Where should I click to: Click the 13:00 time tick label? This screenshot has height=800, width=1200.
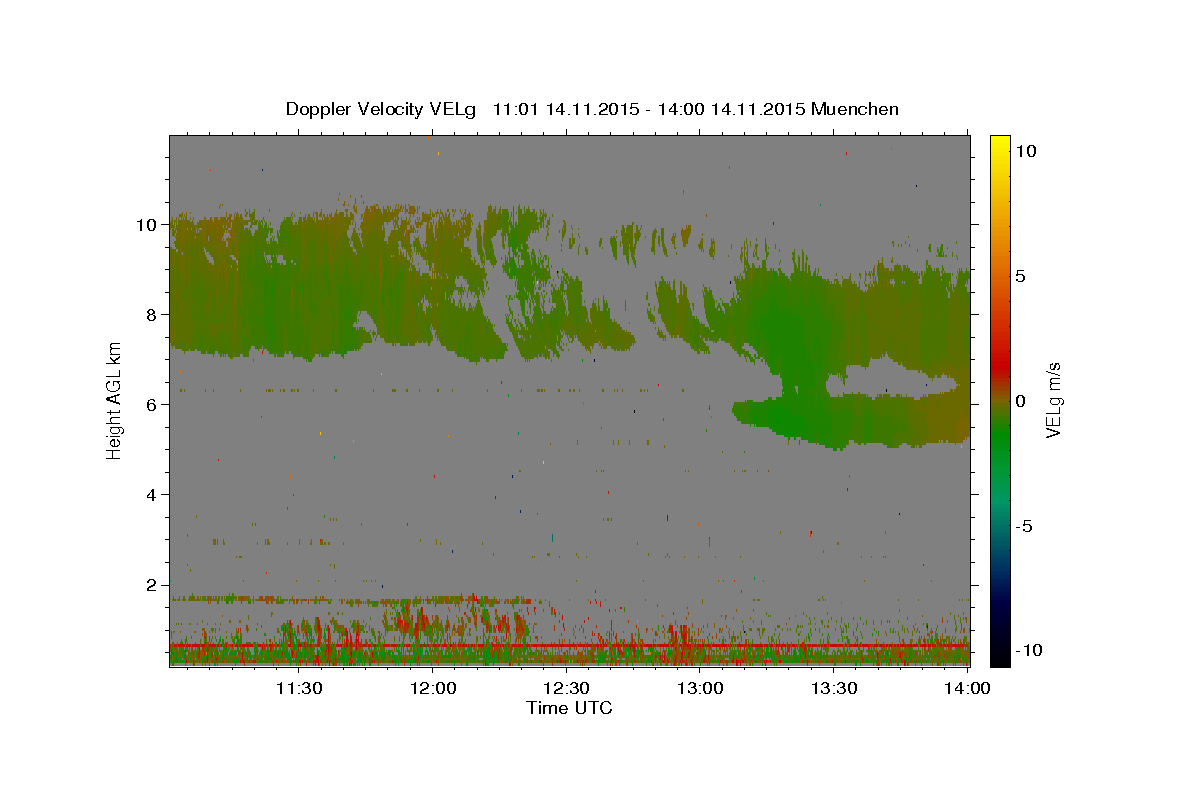[701, 688]
